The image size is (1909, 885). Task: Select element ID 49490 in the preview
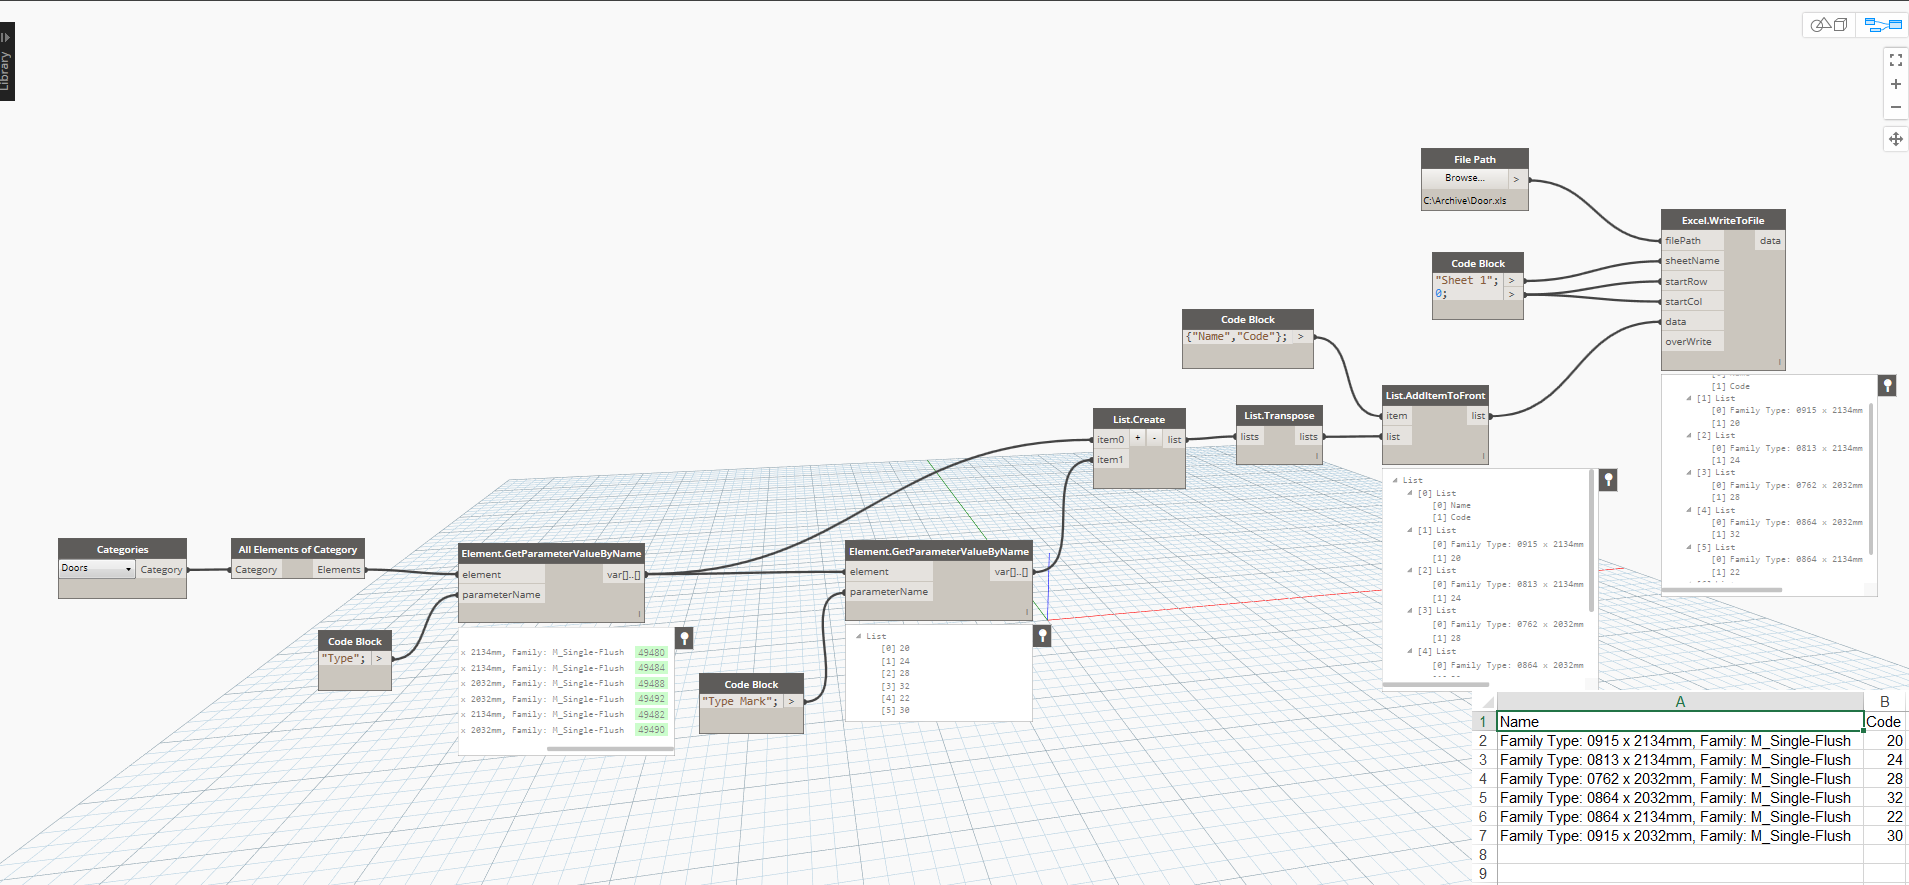coord(651,730)
